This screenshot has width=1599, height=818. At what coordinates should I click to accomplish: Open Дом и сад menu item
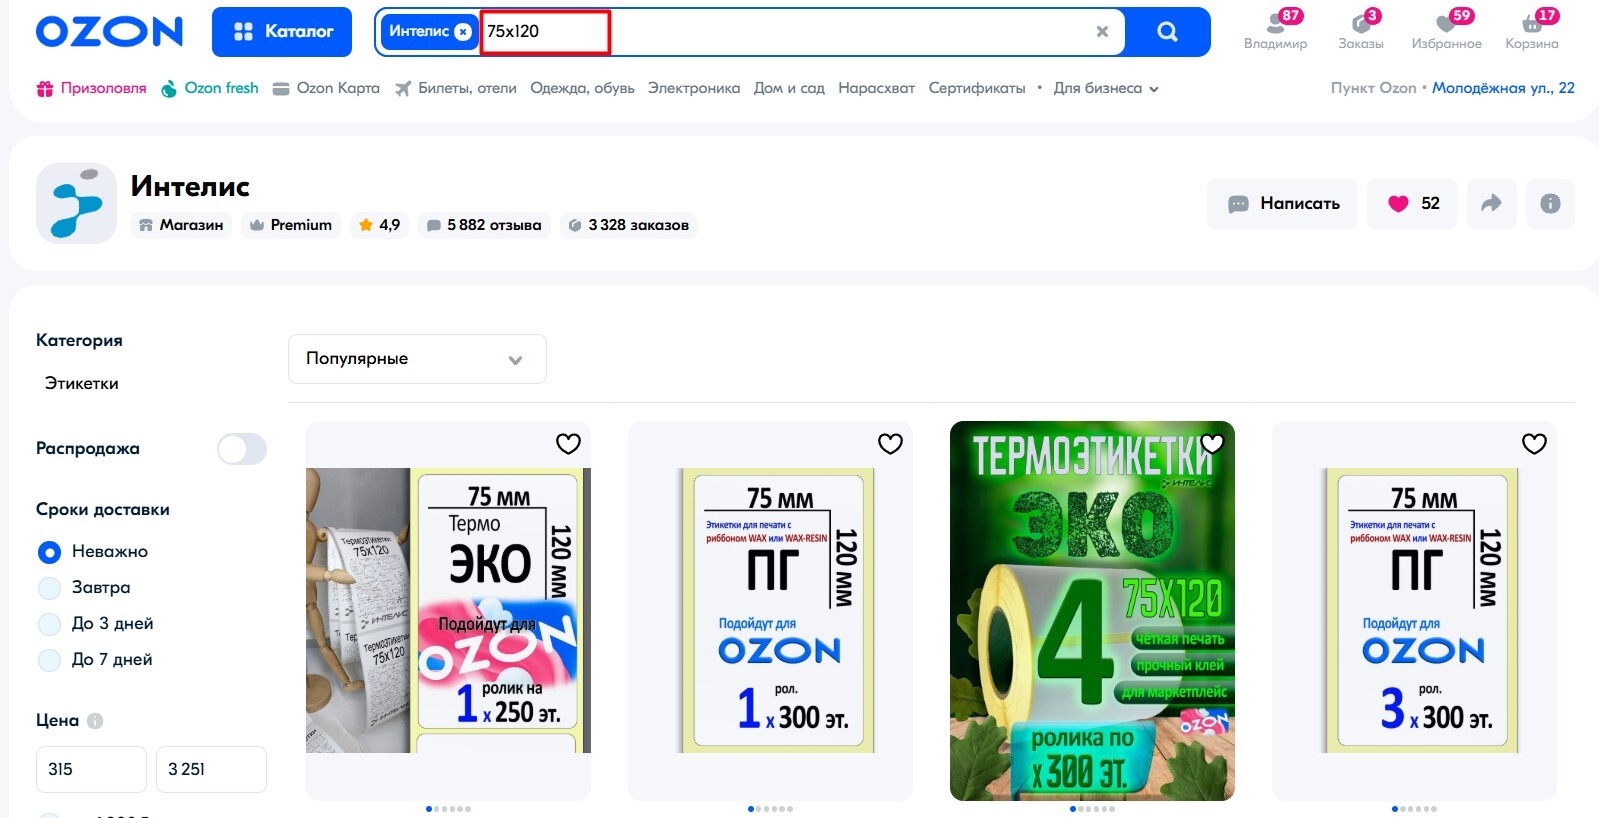789,88
